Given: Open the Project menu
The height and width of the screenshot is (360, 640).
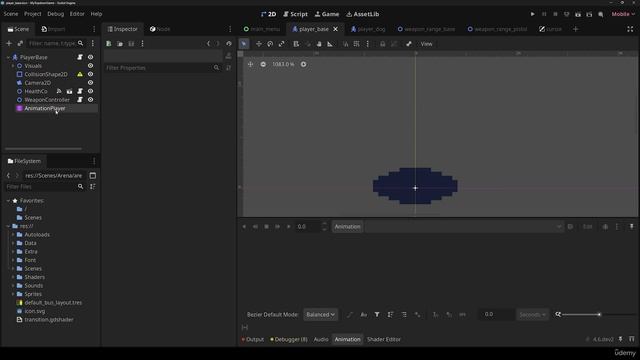Looking at the screenshot, I should [33, 14].
